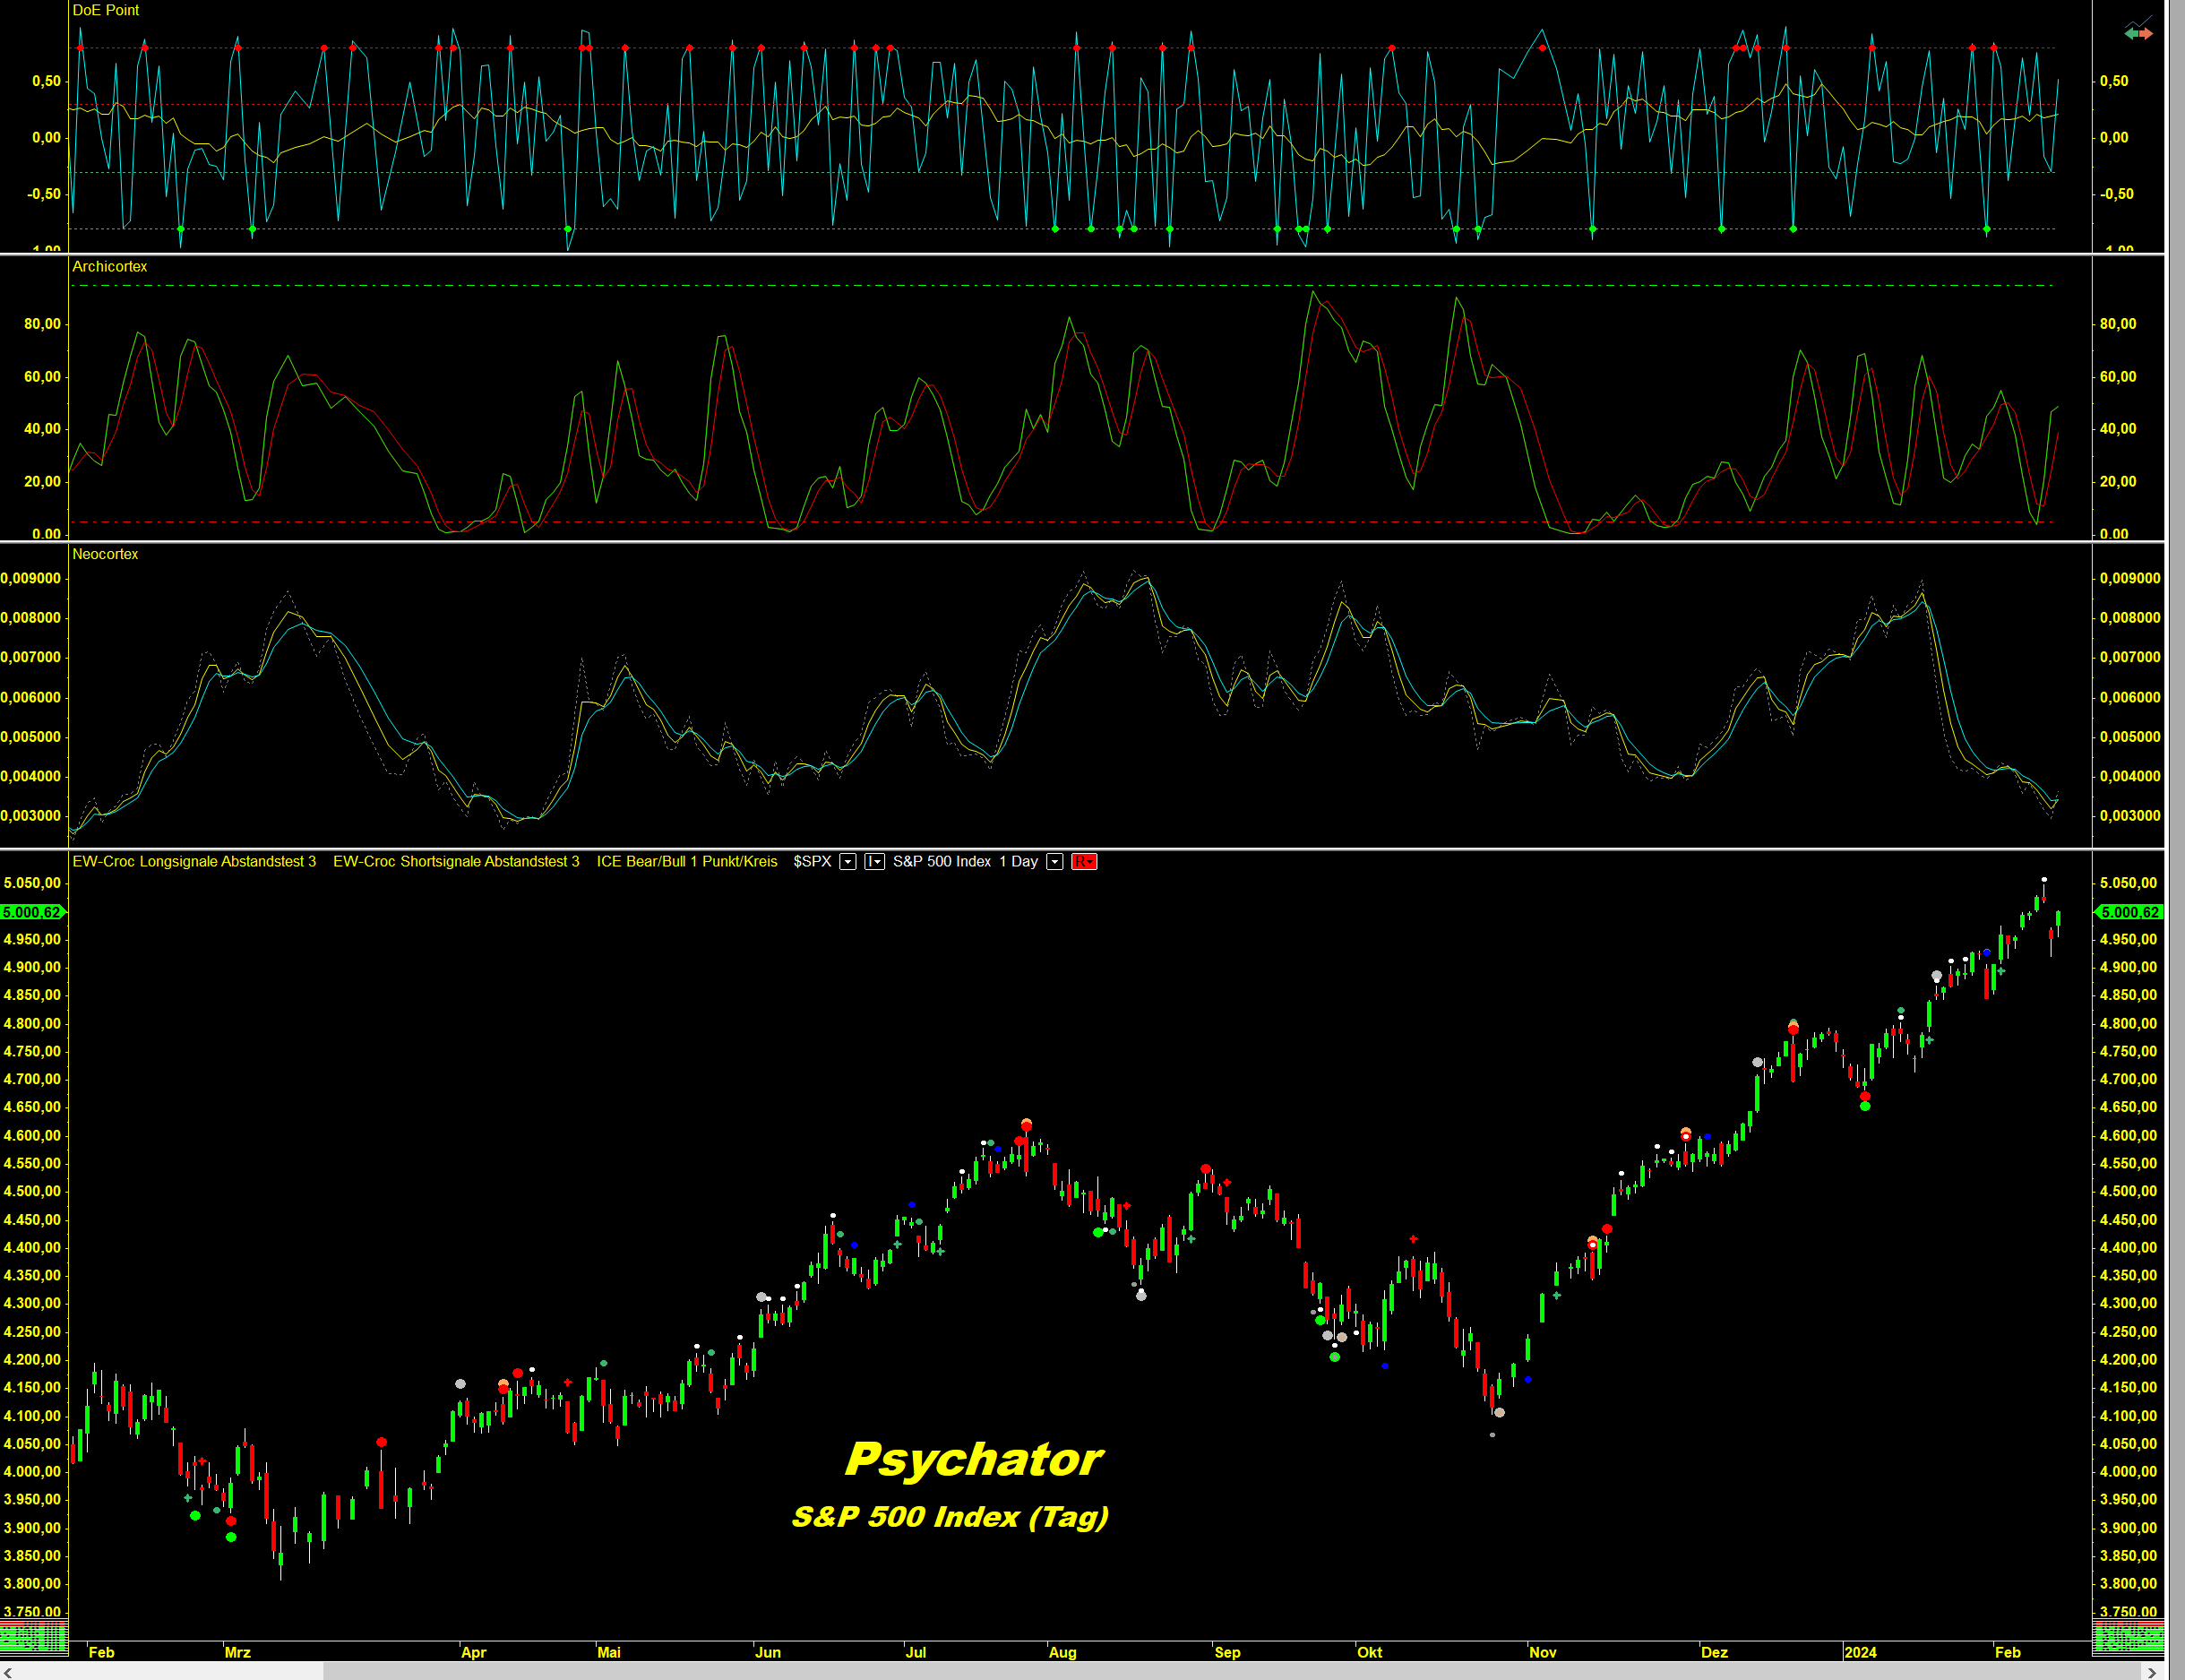Click the S&P 500 Index symbol description

click(941, 862)
